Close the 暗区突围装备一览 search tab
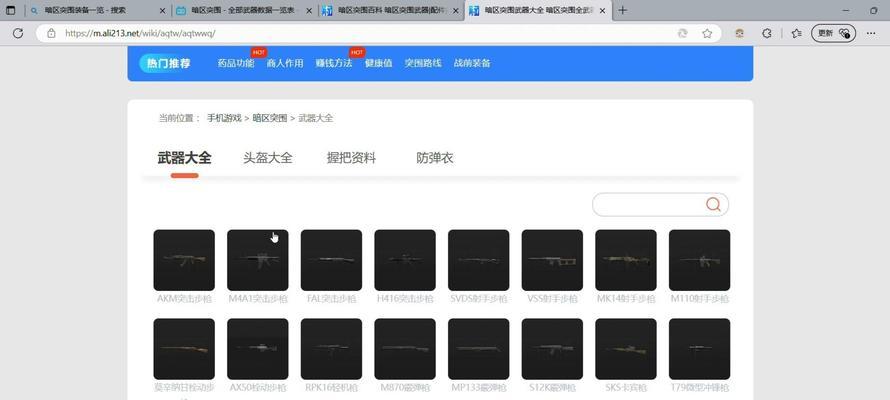The image size is (890, 400). 162,10
